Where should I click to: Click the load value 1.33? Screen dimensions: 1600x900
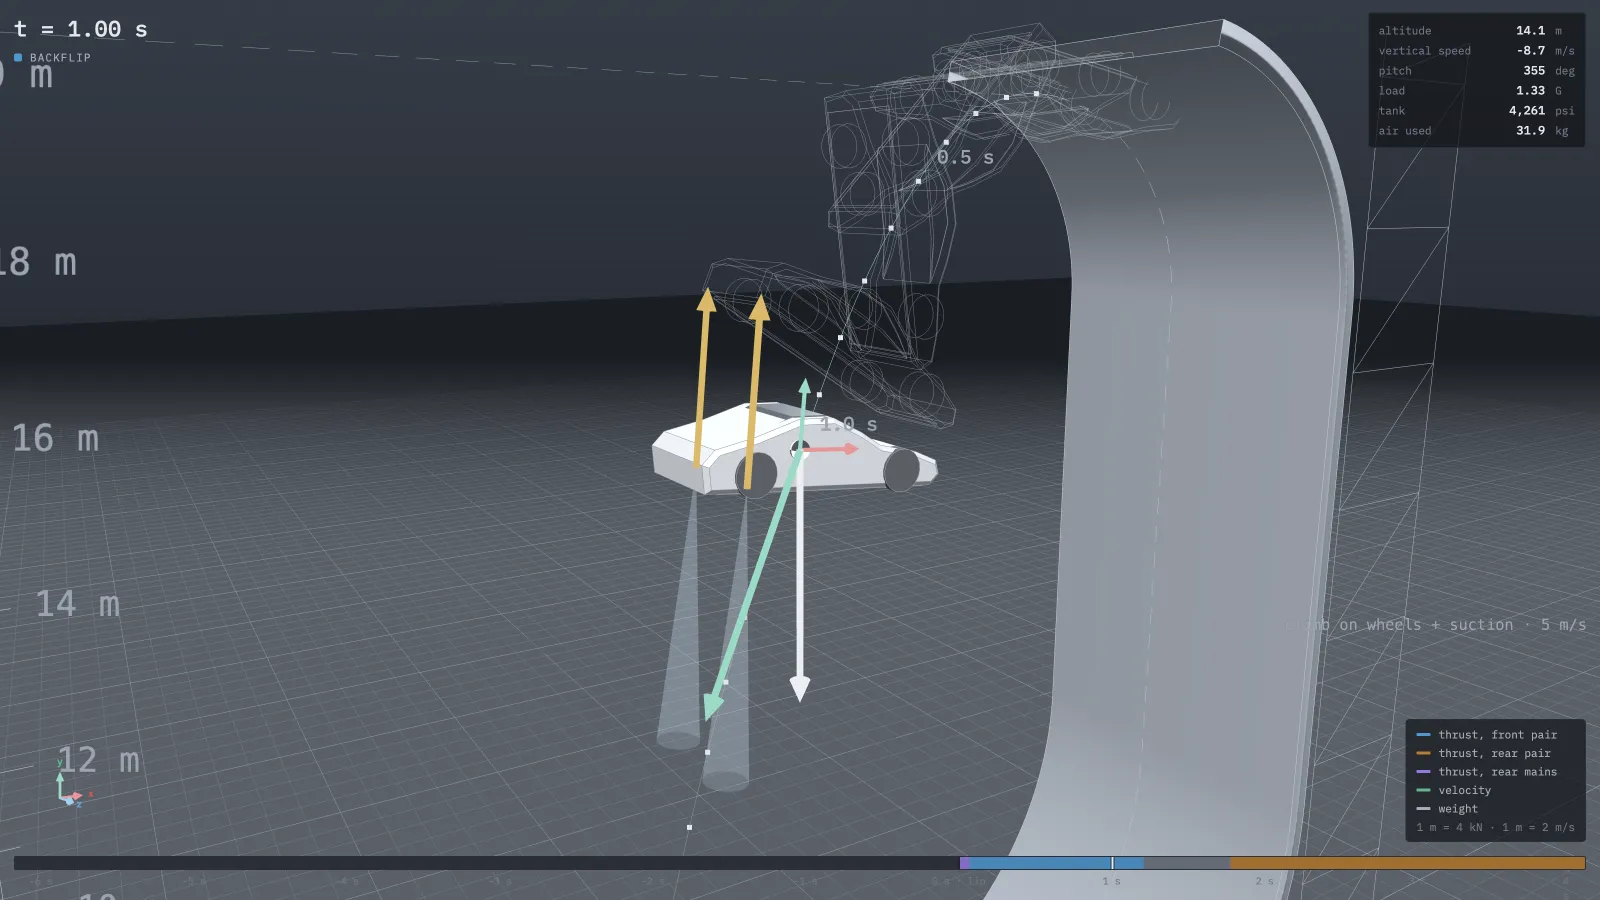click(1530, 91)
